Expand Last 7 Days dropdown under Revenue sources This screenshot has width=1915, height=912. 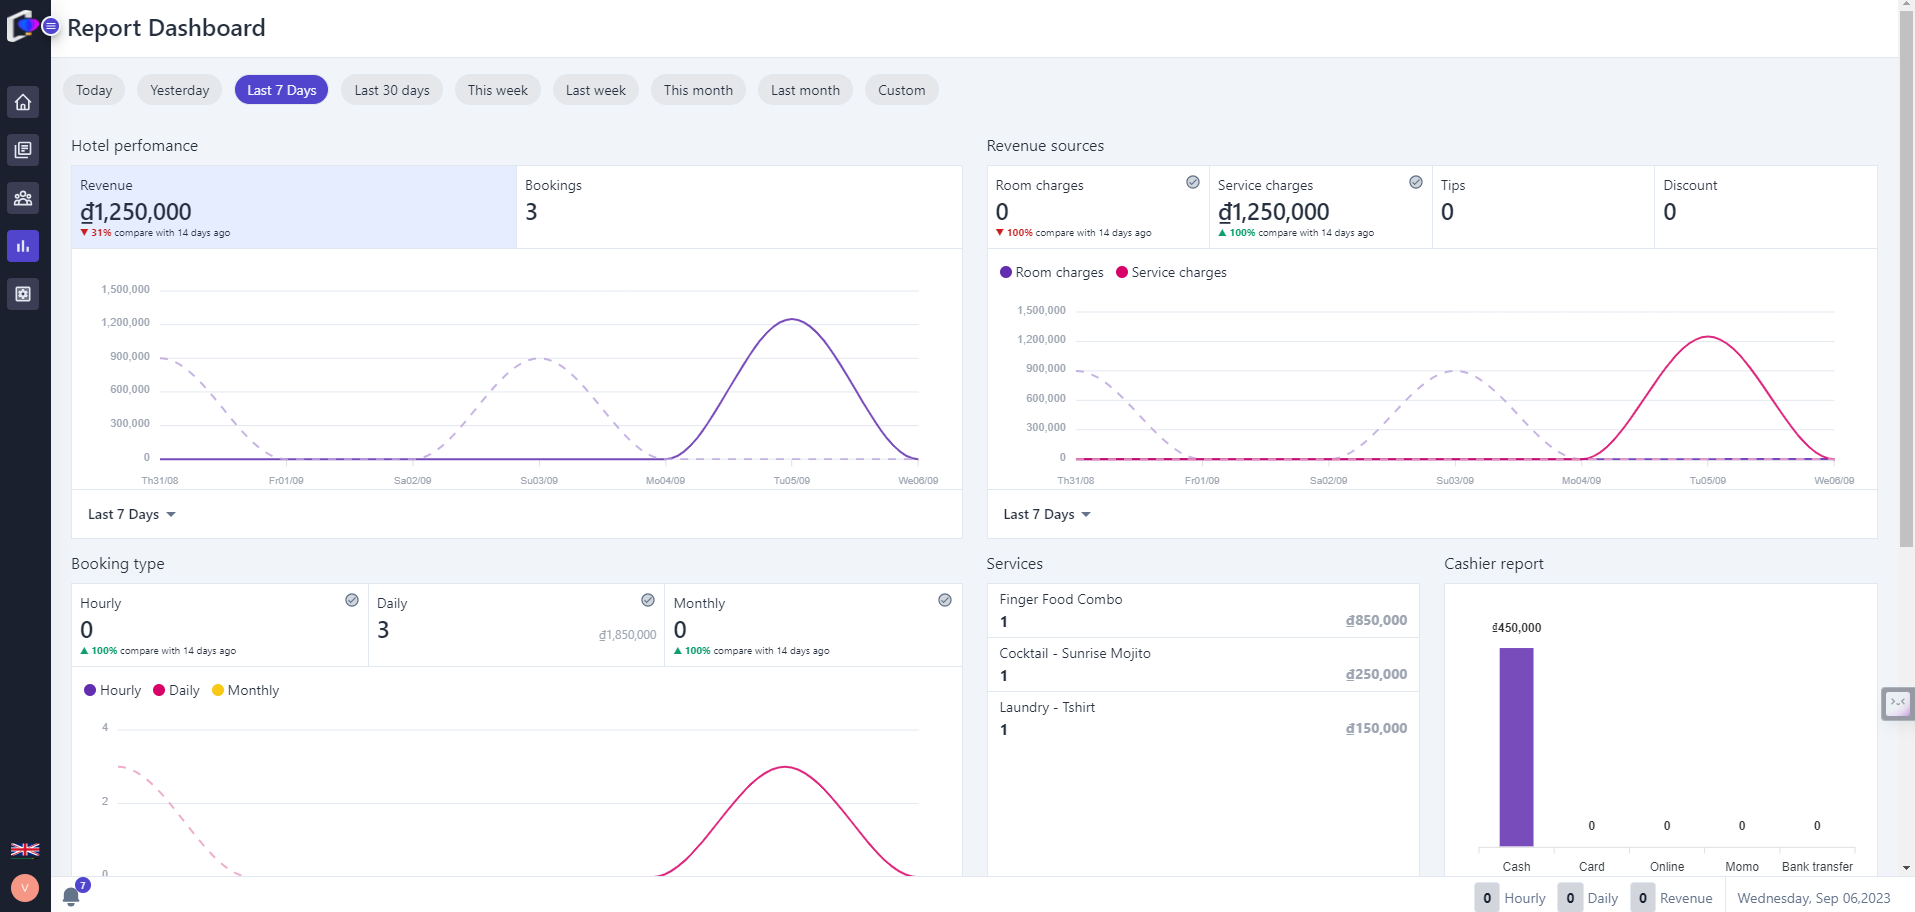click(1047, 514)
